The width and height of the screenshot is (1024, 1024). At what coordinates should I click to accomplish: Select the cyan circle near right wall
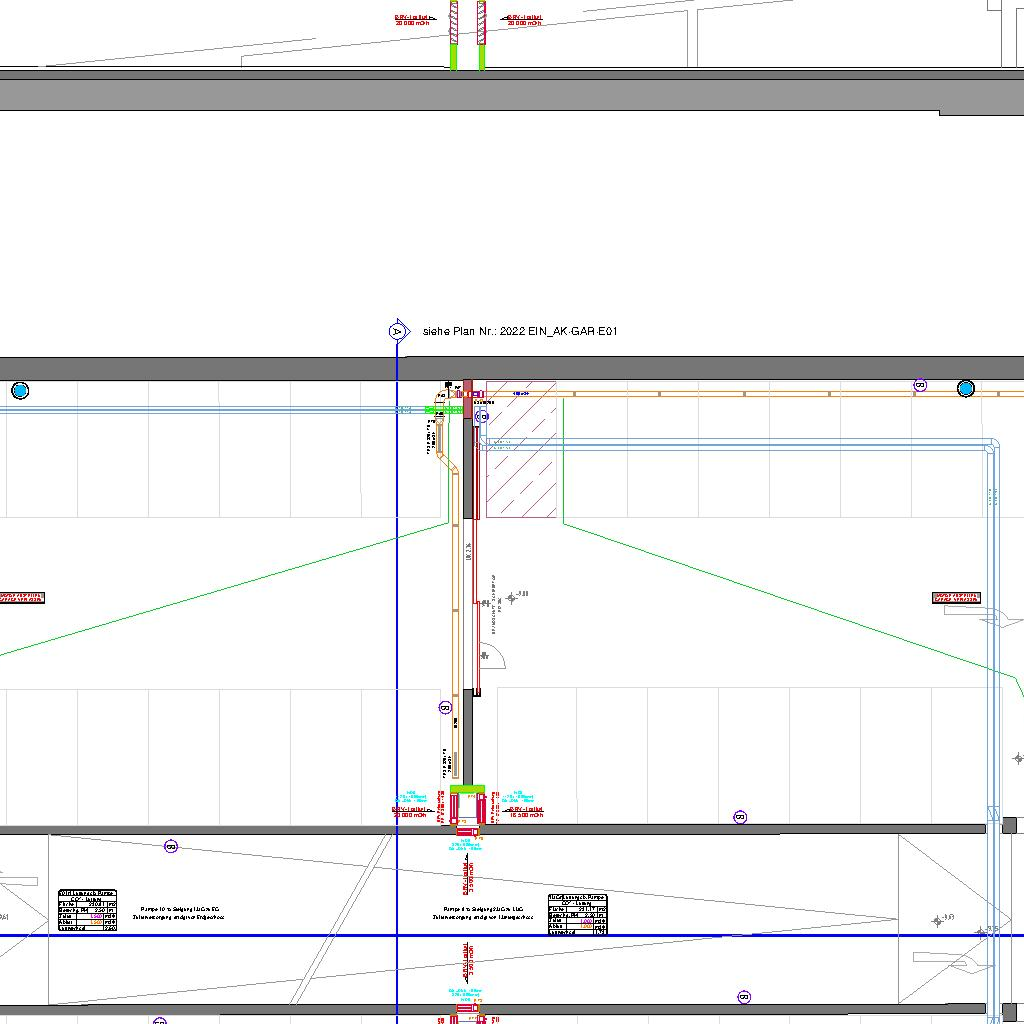tap(965, 388)
